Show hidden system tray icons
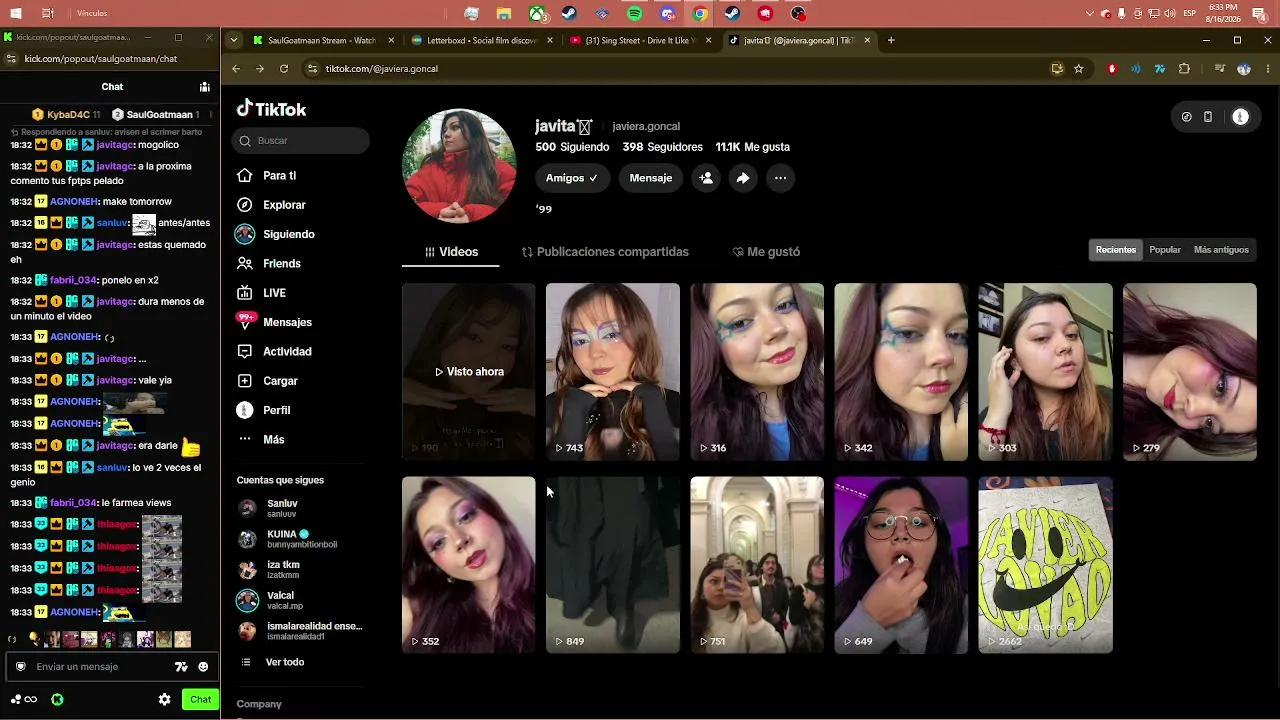The width and height of the screenshot is (1280, 720). click(x=1090, y=14)
